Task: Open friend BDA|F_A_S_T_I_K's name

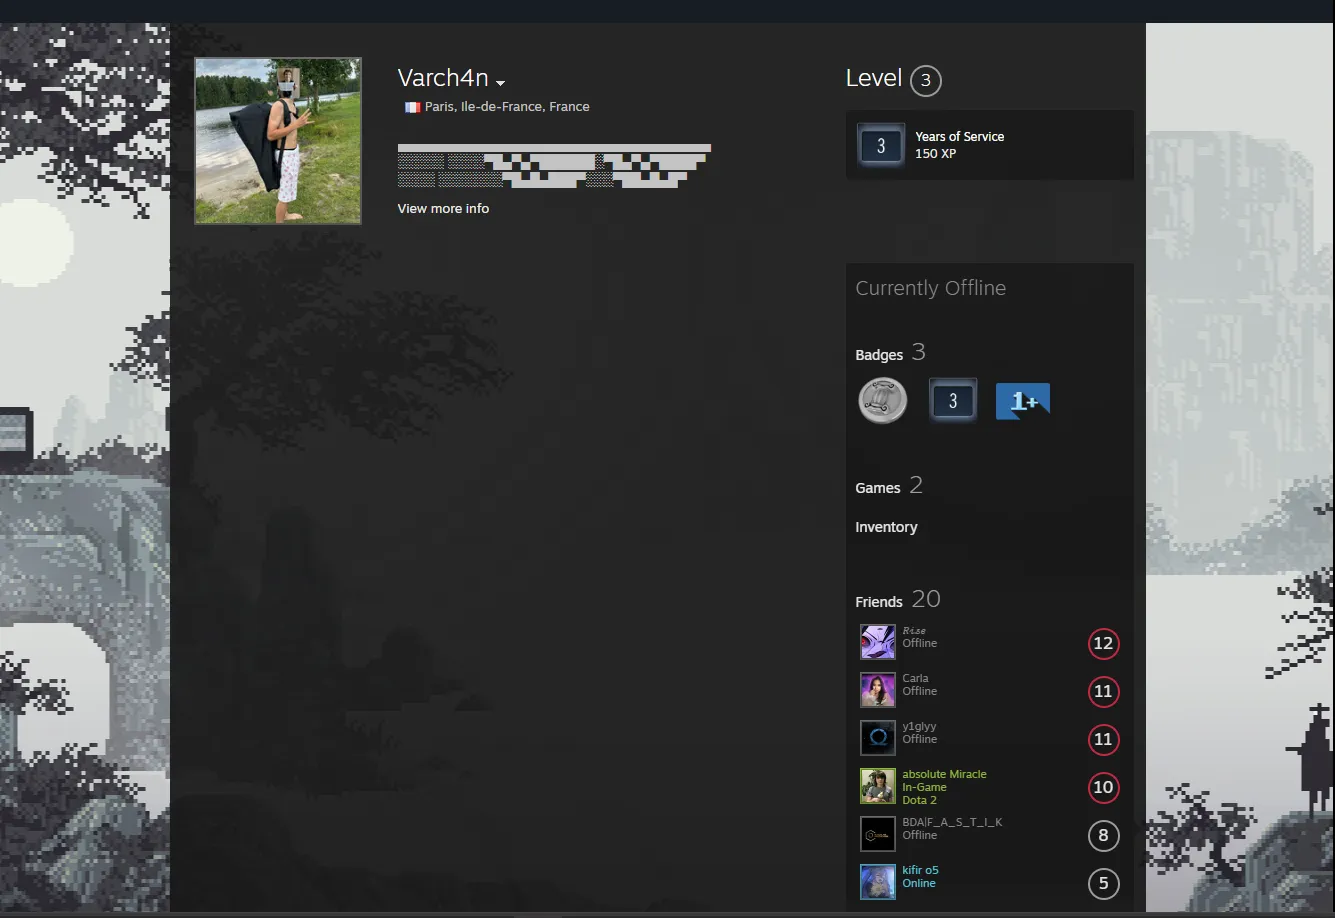Action: pos(952,822)
